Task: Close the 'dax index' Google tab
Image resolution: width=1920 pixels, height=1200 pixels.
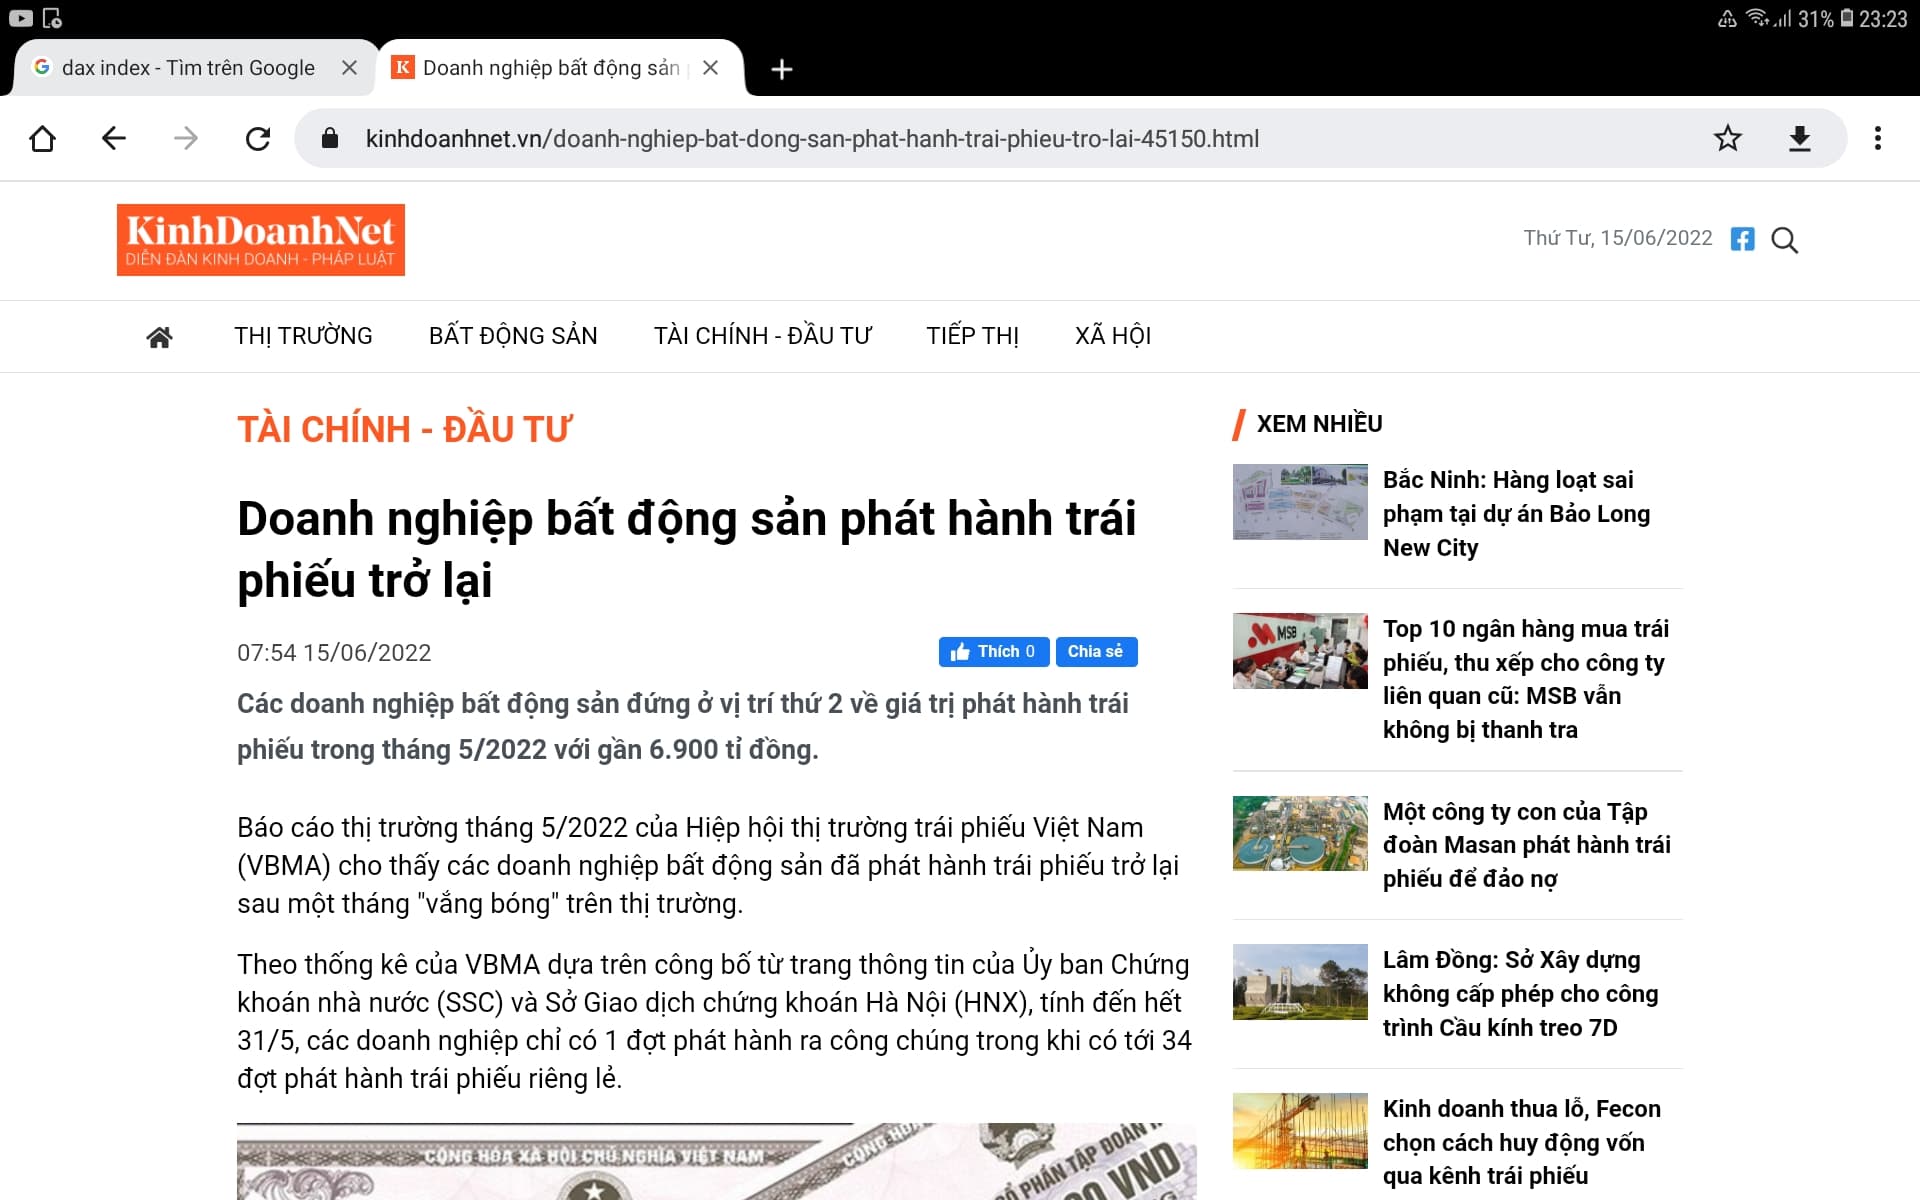Action: [349, 68]
